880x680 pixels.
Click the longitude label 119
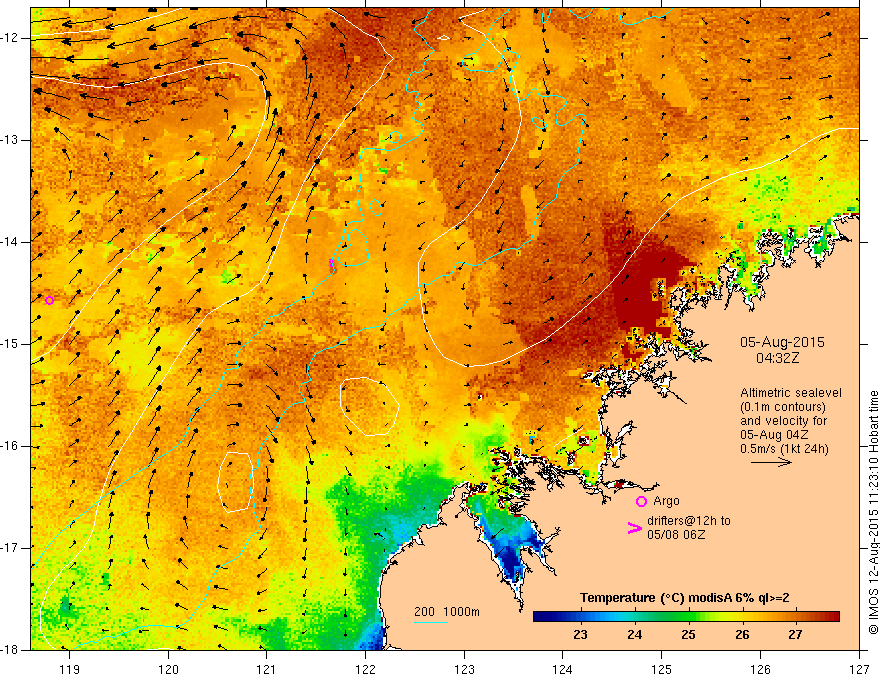click(70, 669)
